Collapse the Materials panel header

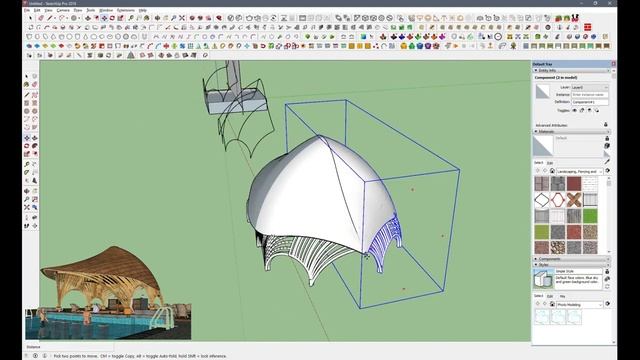point(571,131)
